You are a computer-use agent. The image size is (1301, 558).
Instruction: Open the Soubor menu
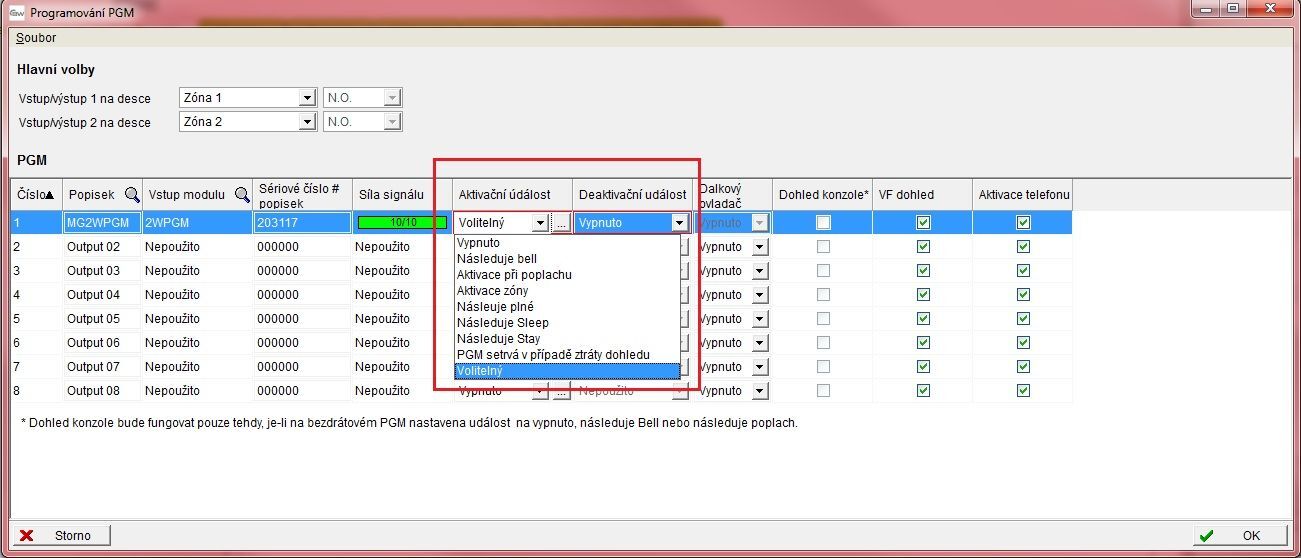click(36, 38)
